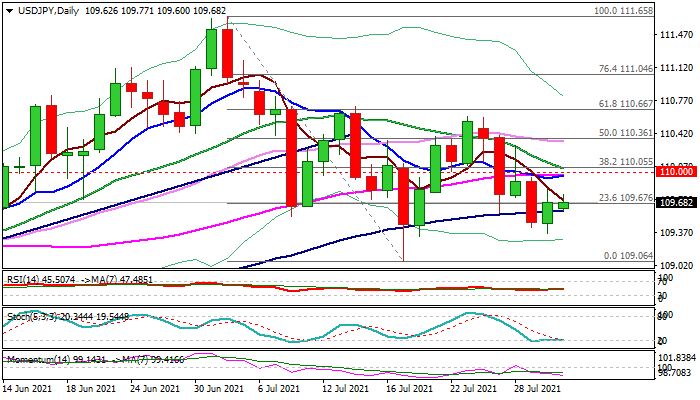Click the 22 Jul 2021 date marker

coord(473,388)
